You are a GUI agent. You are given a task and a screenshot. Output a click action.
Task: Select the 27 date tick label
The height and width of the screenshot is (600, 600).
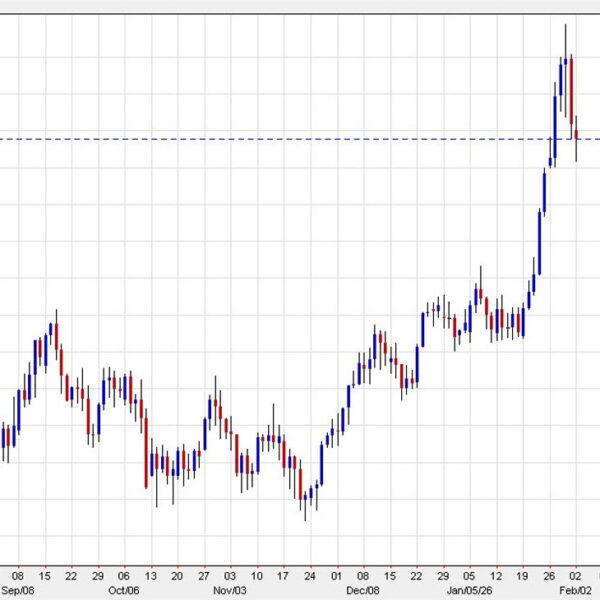point(204,576)
